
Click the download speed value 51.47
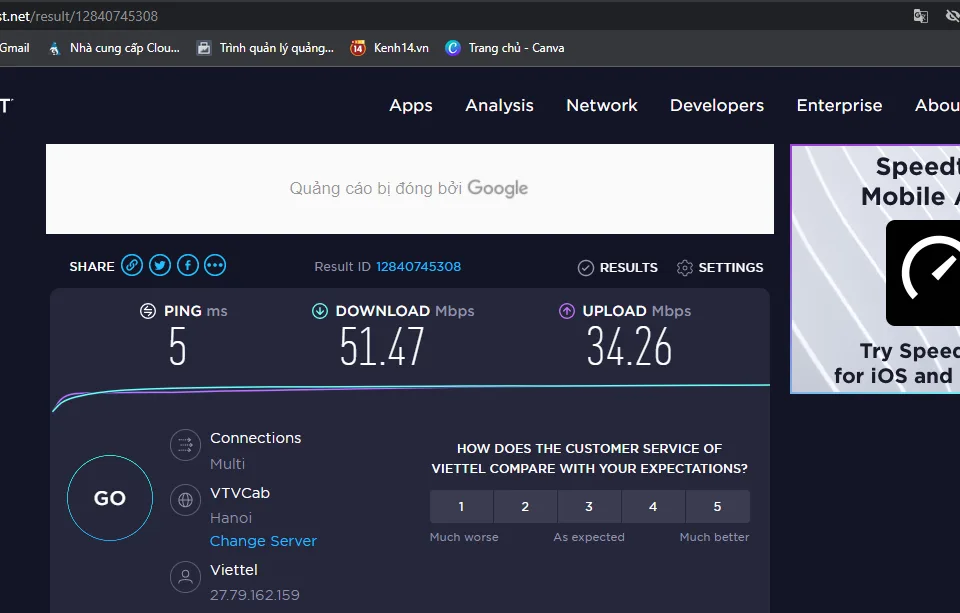382,347
